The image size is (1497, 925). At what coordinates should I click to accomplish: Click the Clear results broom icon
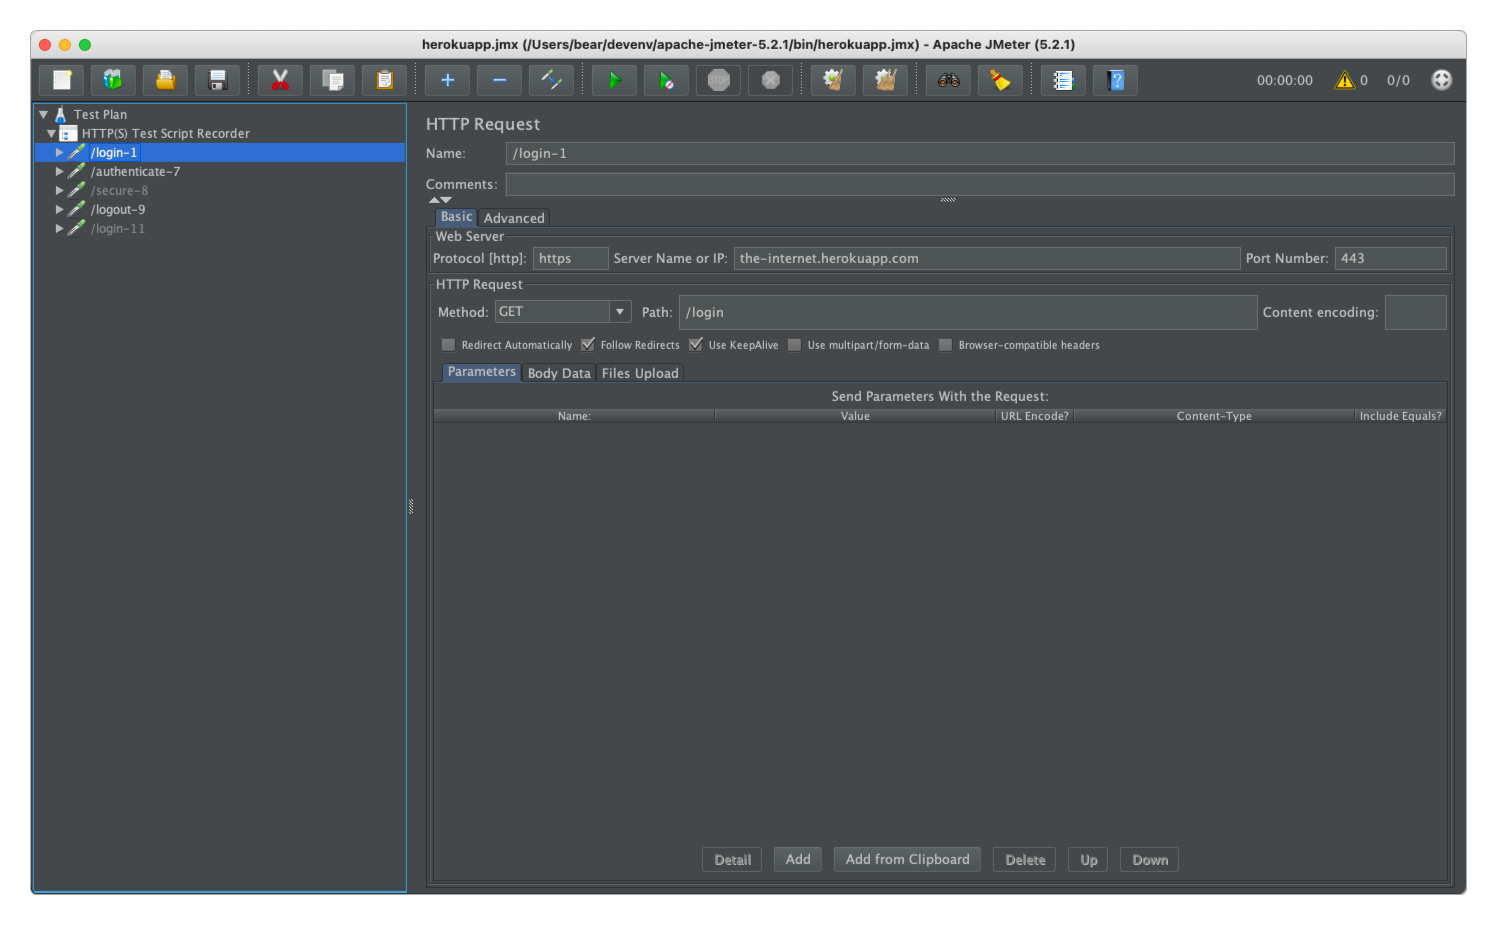coord(833,80)
